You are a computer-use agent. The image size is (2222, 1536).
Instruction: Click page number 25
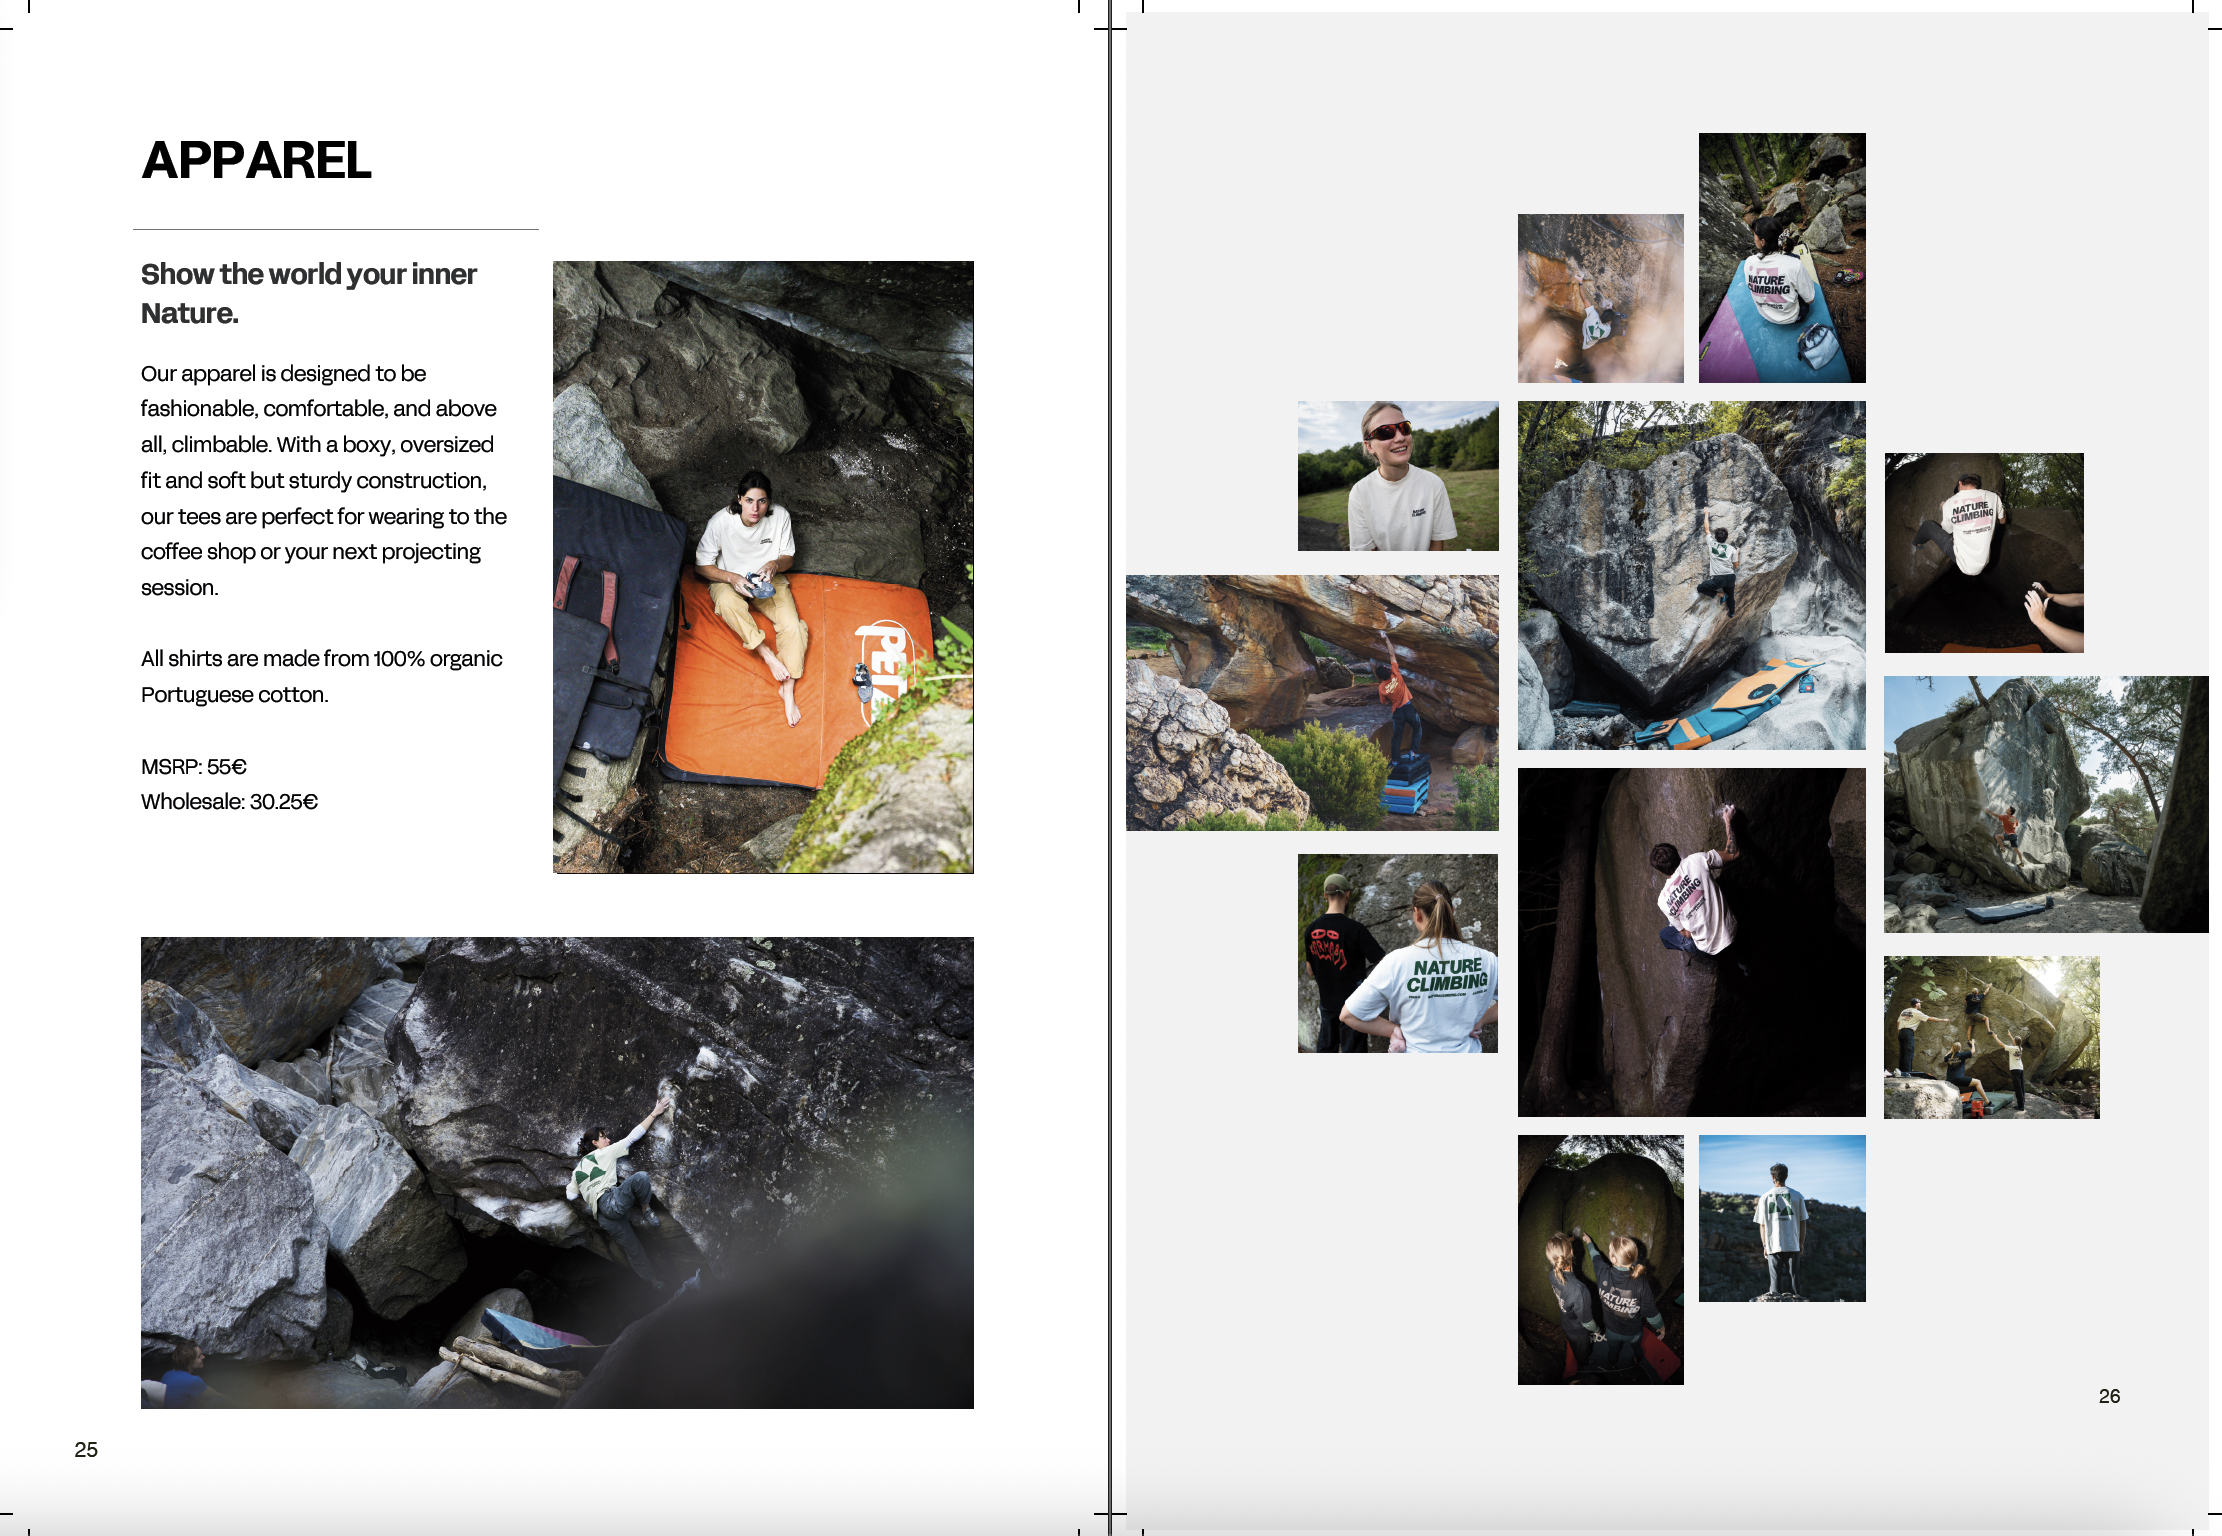[x=86, y=1449]
